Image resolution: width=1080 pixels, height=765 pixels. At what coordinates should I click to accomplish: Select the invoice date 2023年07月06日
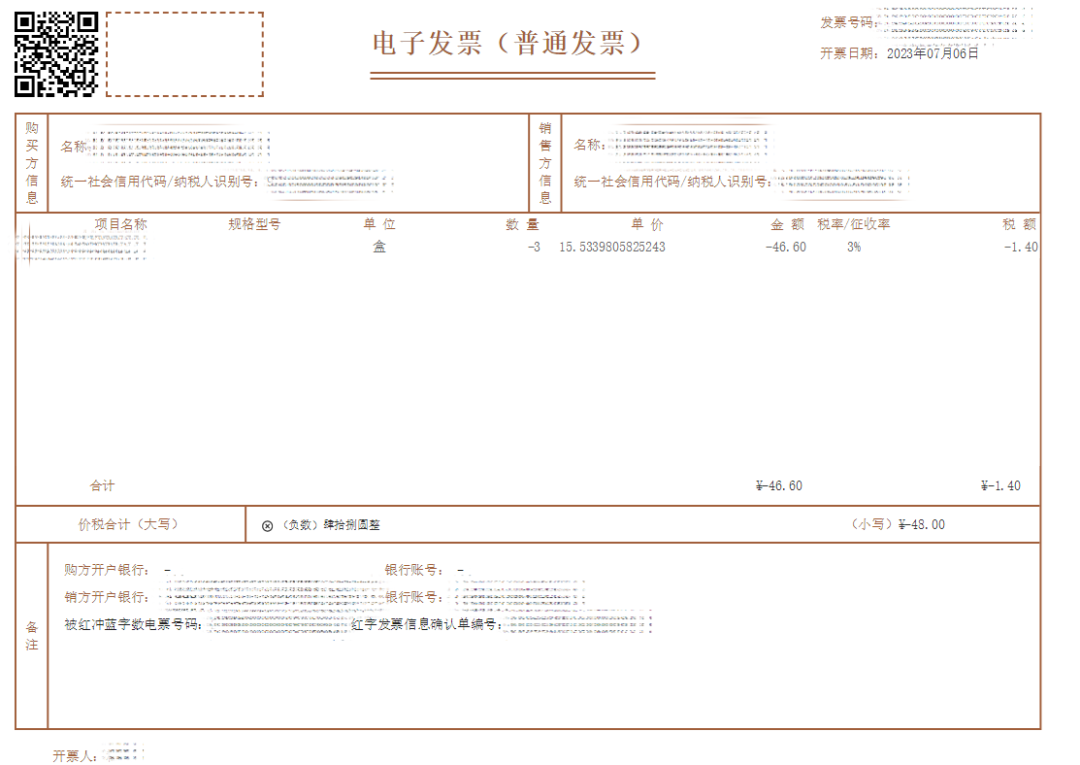933,54
